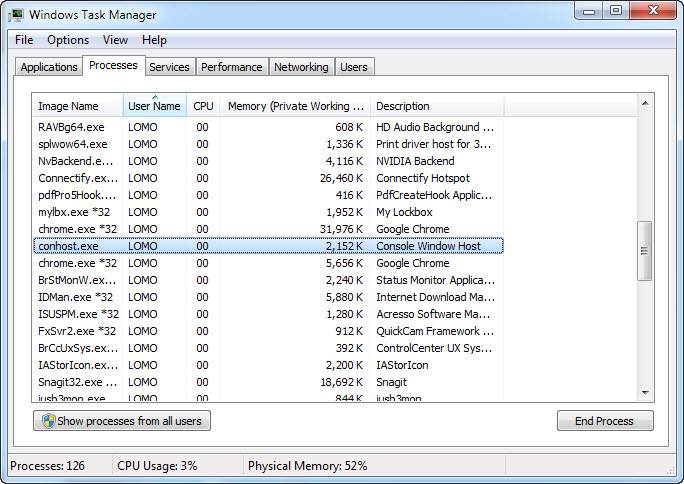Click Physical Memory: 52% status entry
The height and width of the screenshot is (484, 684).
308,466
